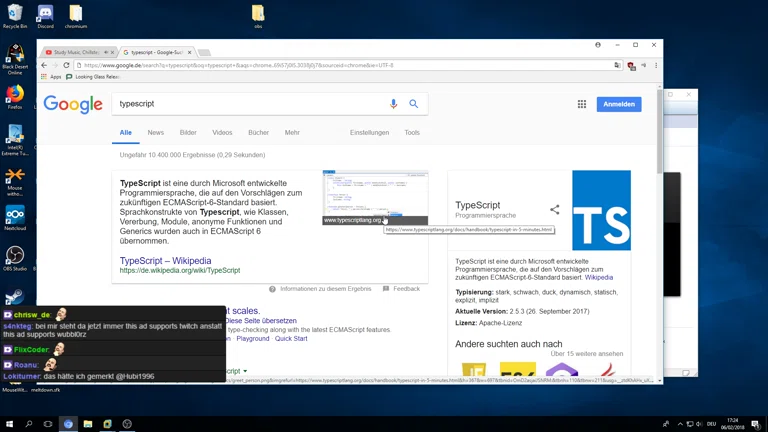The width and height of the screenshot is (768, 432).
Task: Open Wikipedia link in knowledge panel
Action: point(599,278)
